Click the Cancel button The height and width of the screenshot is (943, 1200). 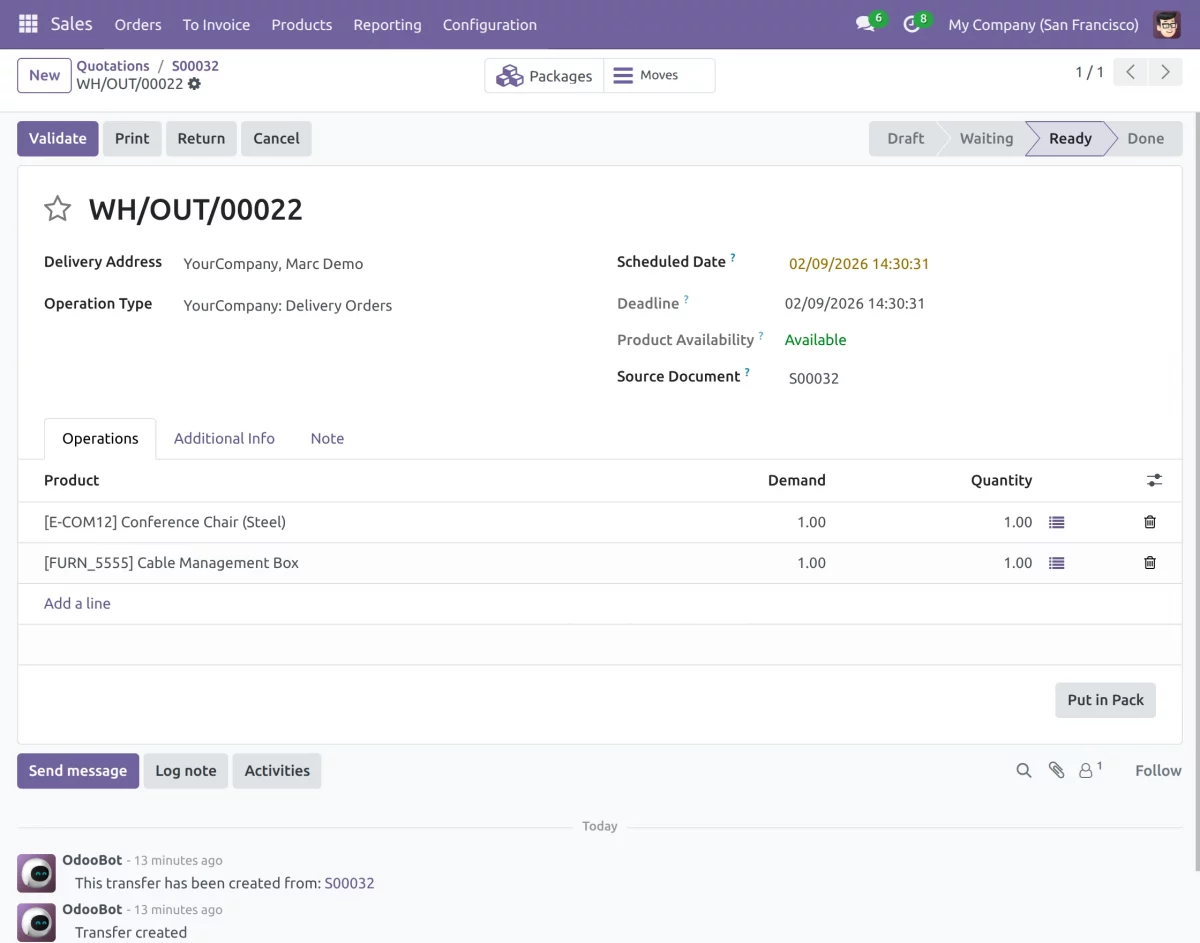(x=276, y=138)
